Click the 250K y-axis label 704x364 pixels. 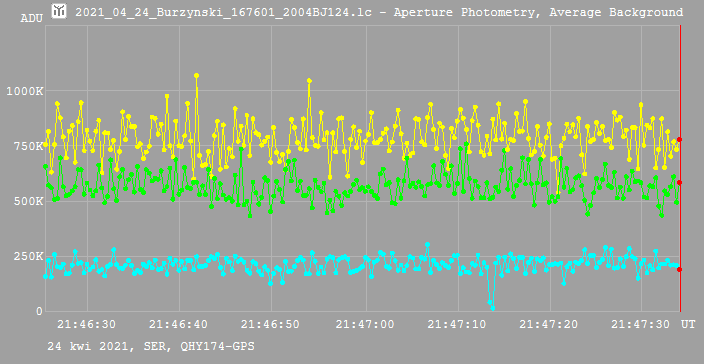(28, 256)
